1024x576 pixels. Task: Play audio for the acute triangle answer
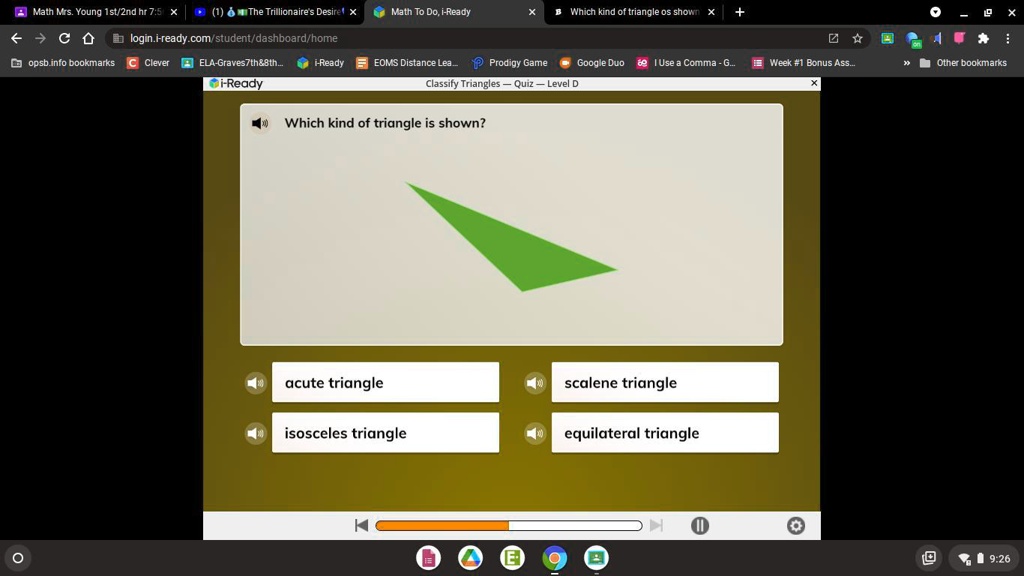(255, 382)
